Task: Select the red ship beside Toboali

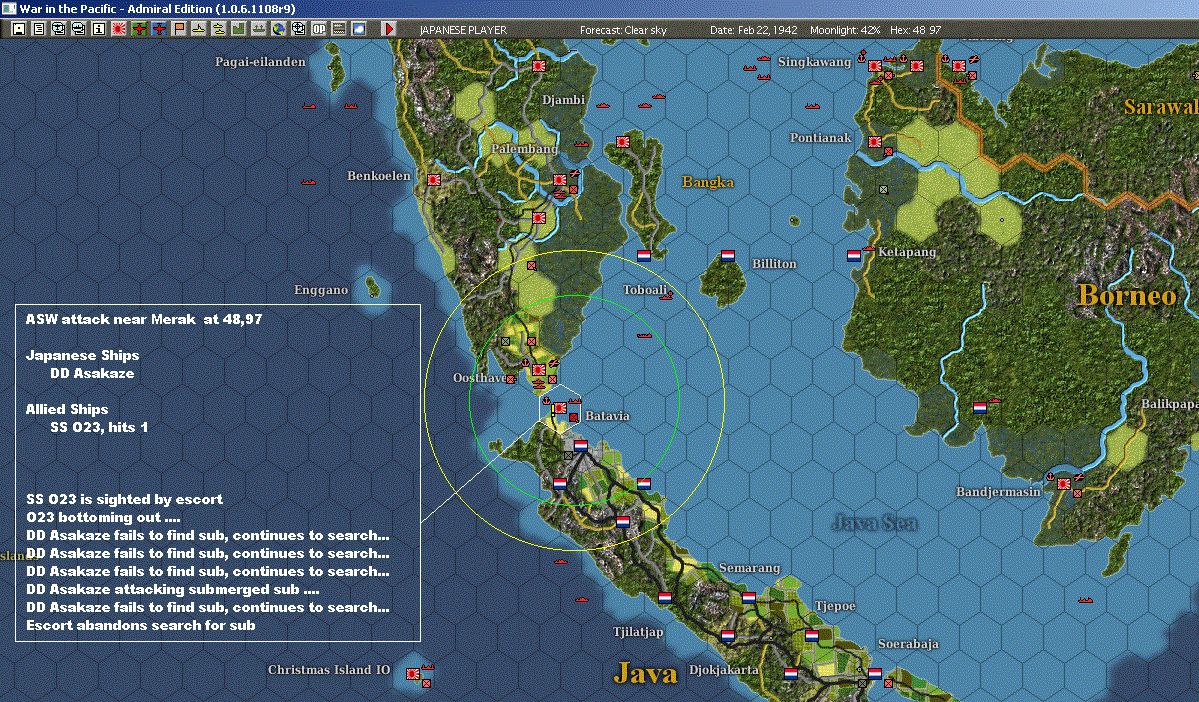Action: (666, 294)
